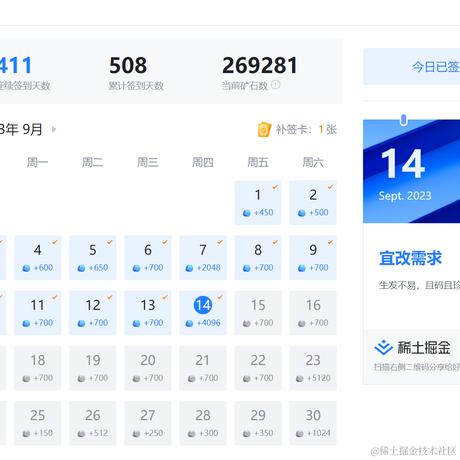460x460 pixels.
Task: Select today's highlighted day 14
Action: (203, 313)
